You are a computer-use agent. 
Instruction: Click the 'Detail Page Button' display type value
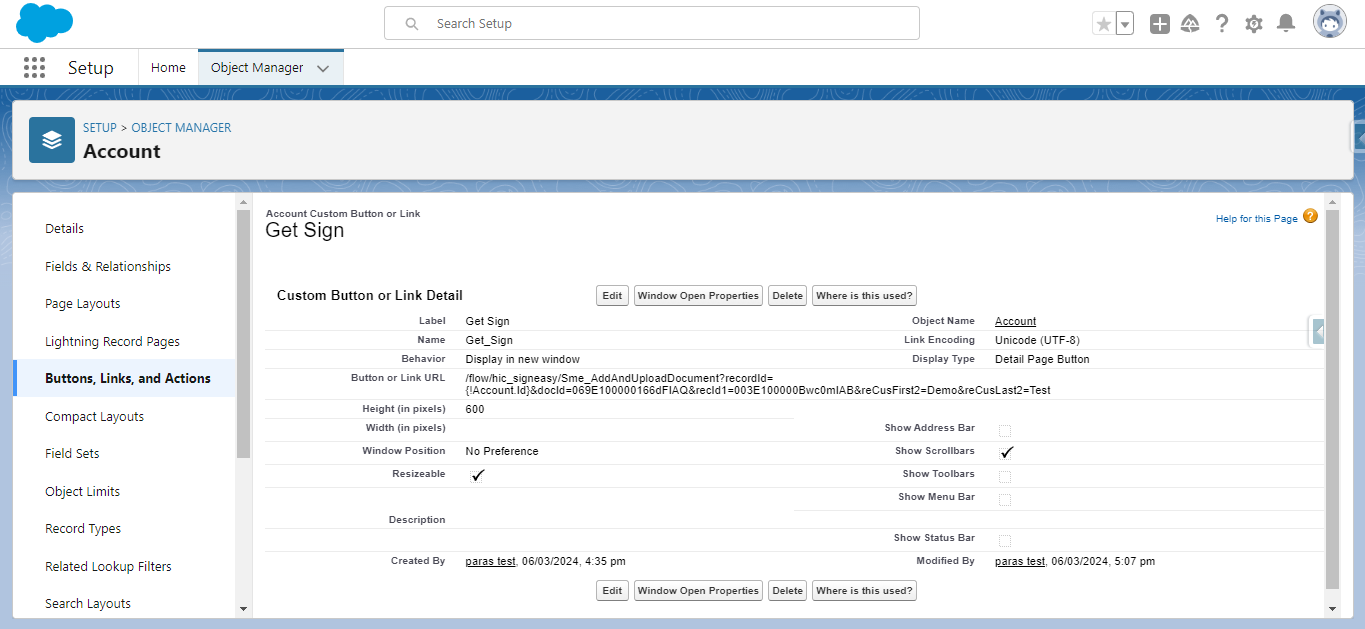pyautogui.click(x=1042, y=359)
